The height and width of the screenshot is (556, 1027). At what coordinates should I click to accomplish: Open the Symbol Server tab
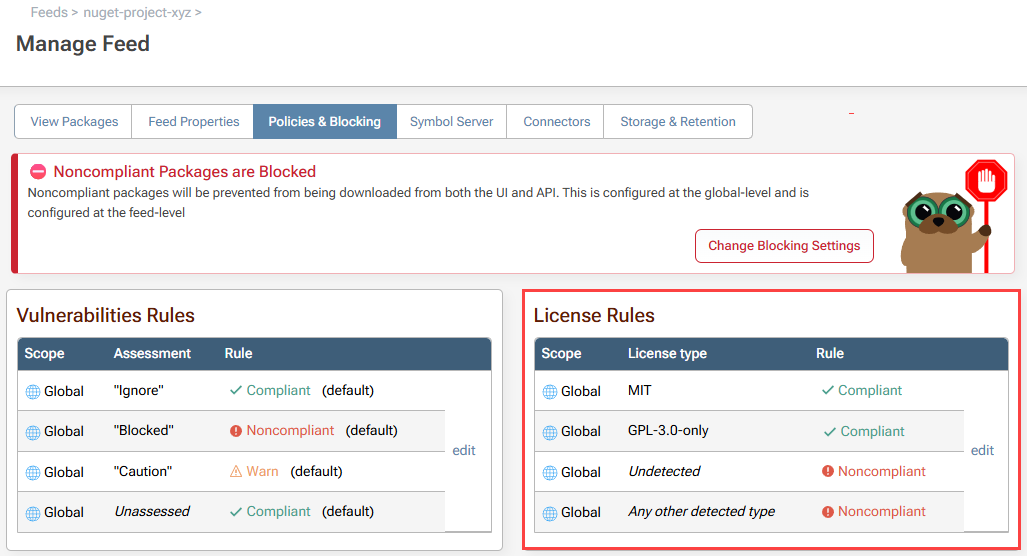tap(451, 122)
